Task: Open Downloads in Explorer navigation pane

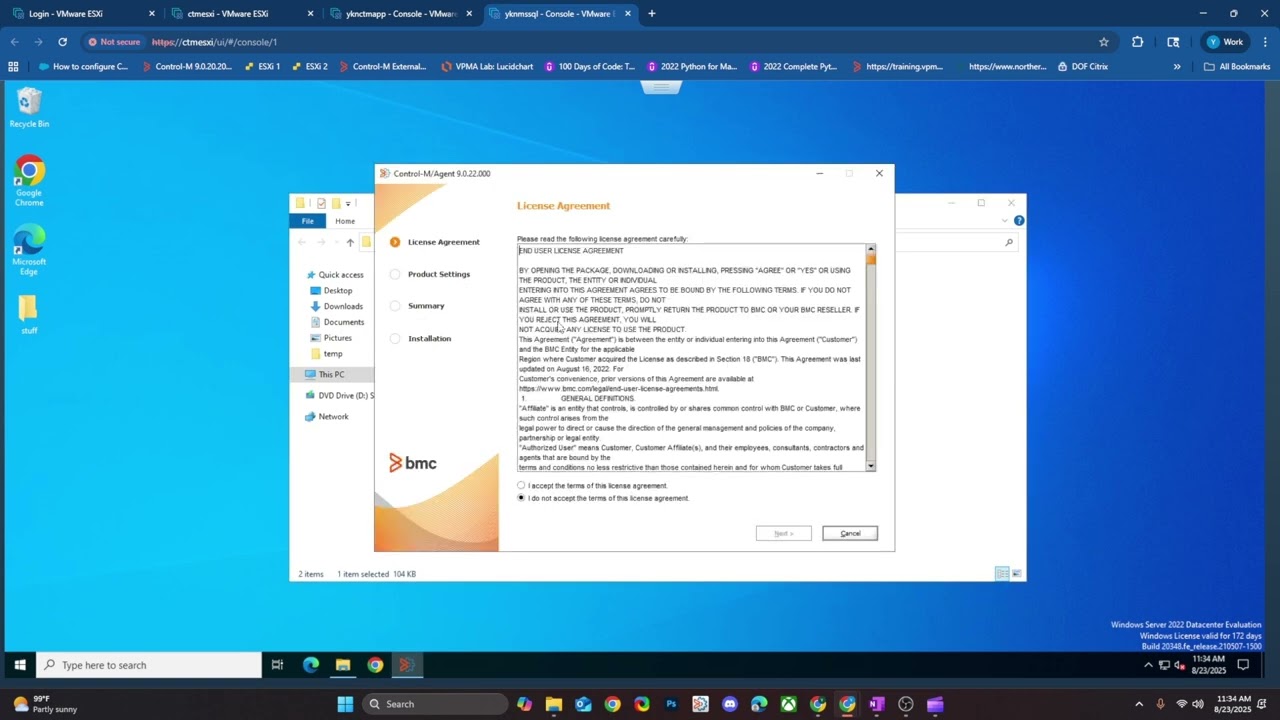Action: 342,307
